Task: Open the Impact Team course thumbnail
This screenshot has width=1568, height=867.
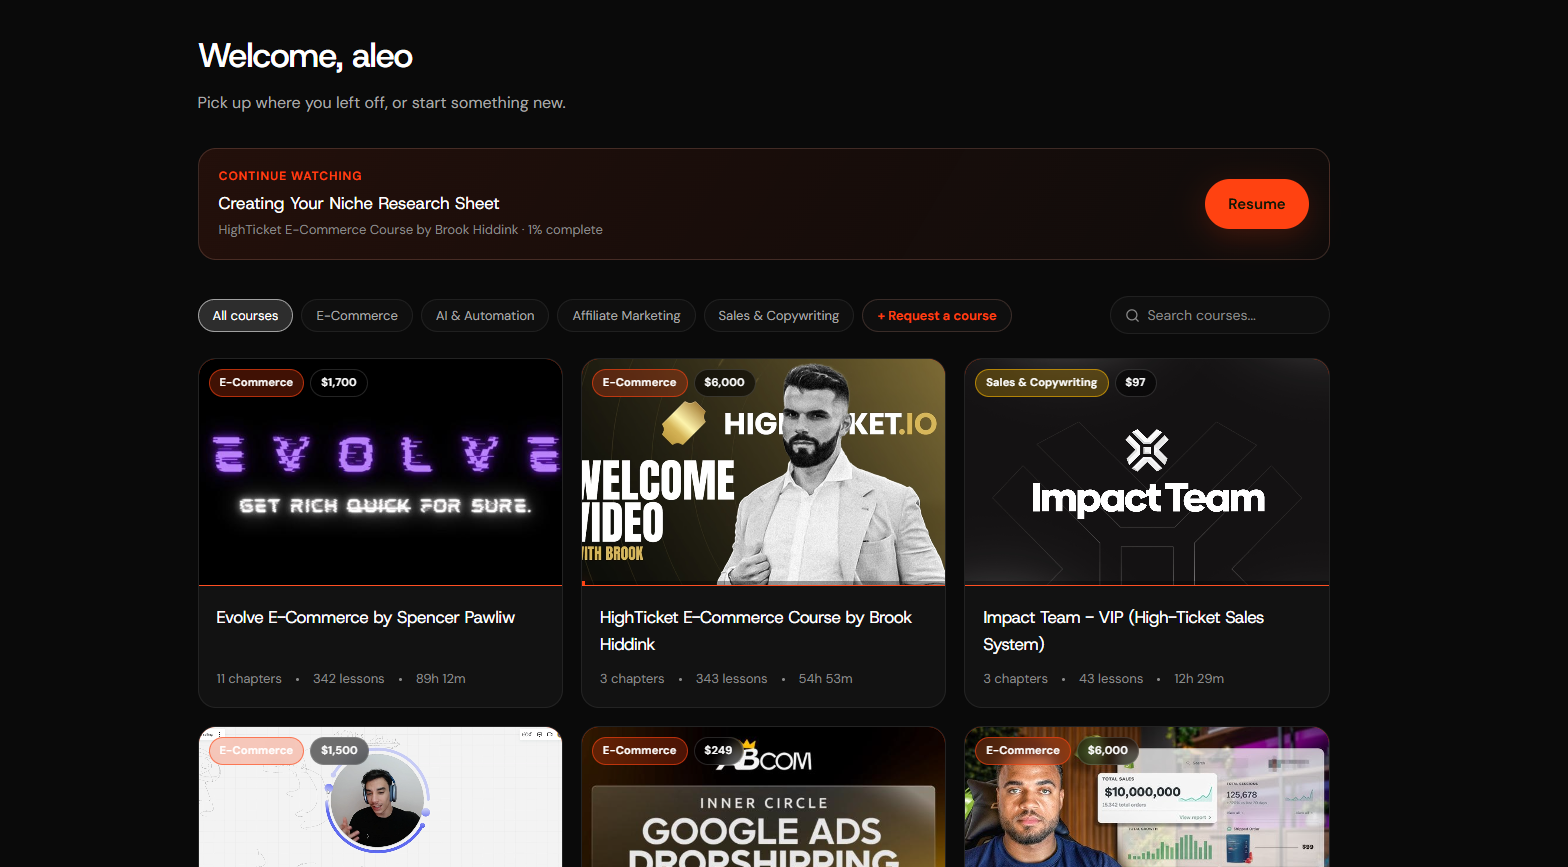Action: (1147, 472)
